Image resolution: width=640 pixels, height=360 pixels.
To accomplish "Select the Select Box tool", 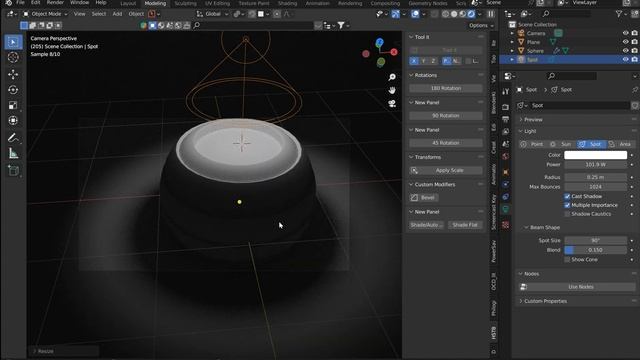I will 13,42.
